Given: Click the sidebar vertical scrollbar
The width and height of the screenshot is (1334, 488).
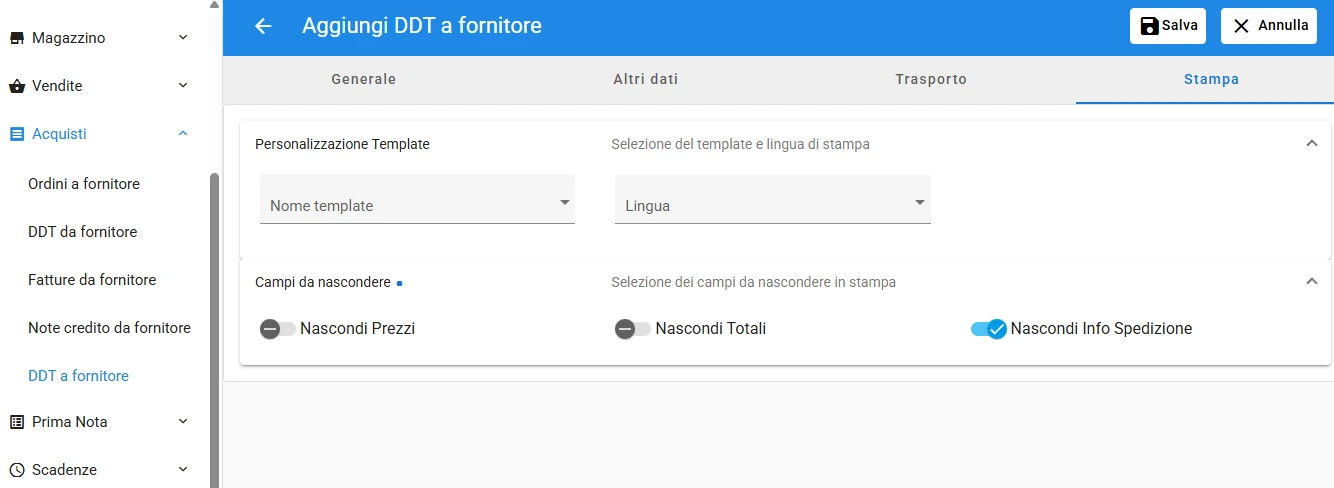Looking at the screenshot, I should pyautogui.click(x=214, y=330).
